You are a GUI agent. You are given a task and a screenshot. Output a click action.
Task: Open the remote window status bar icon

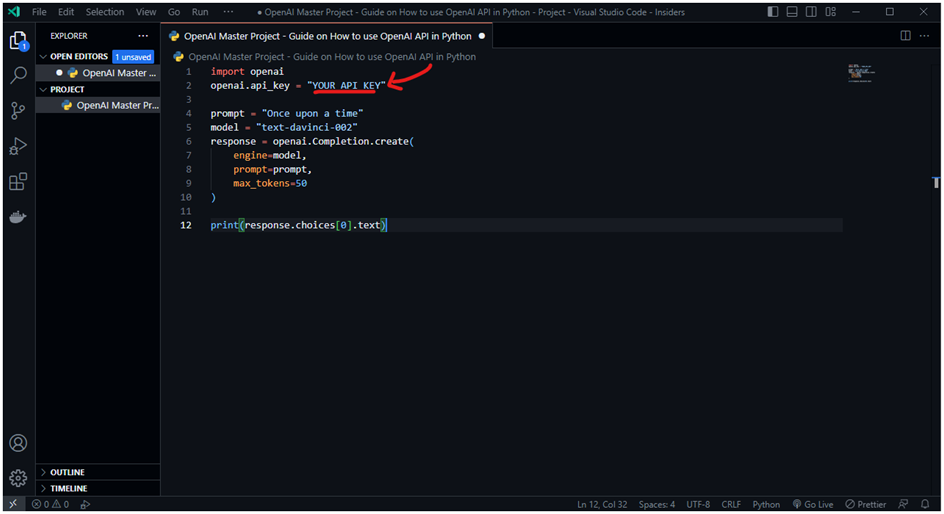13,504
